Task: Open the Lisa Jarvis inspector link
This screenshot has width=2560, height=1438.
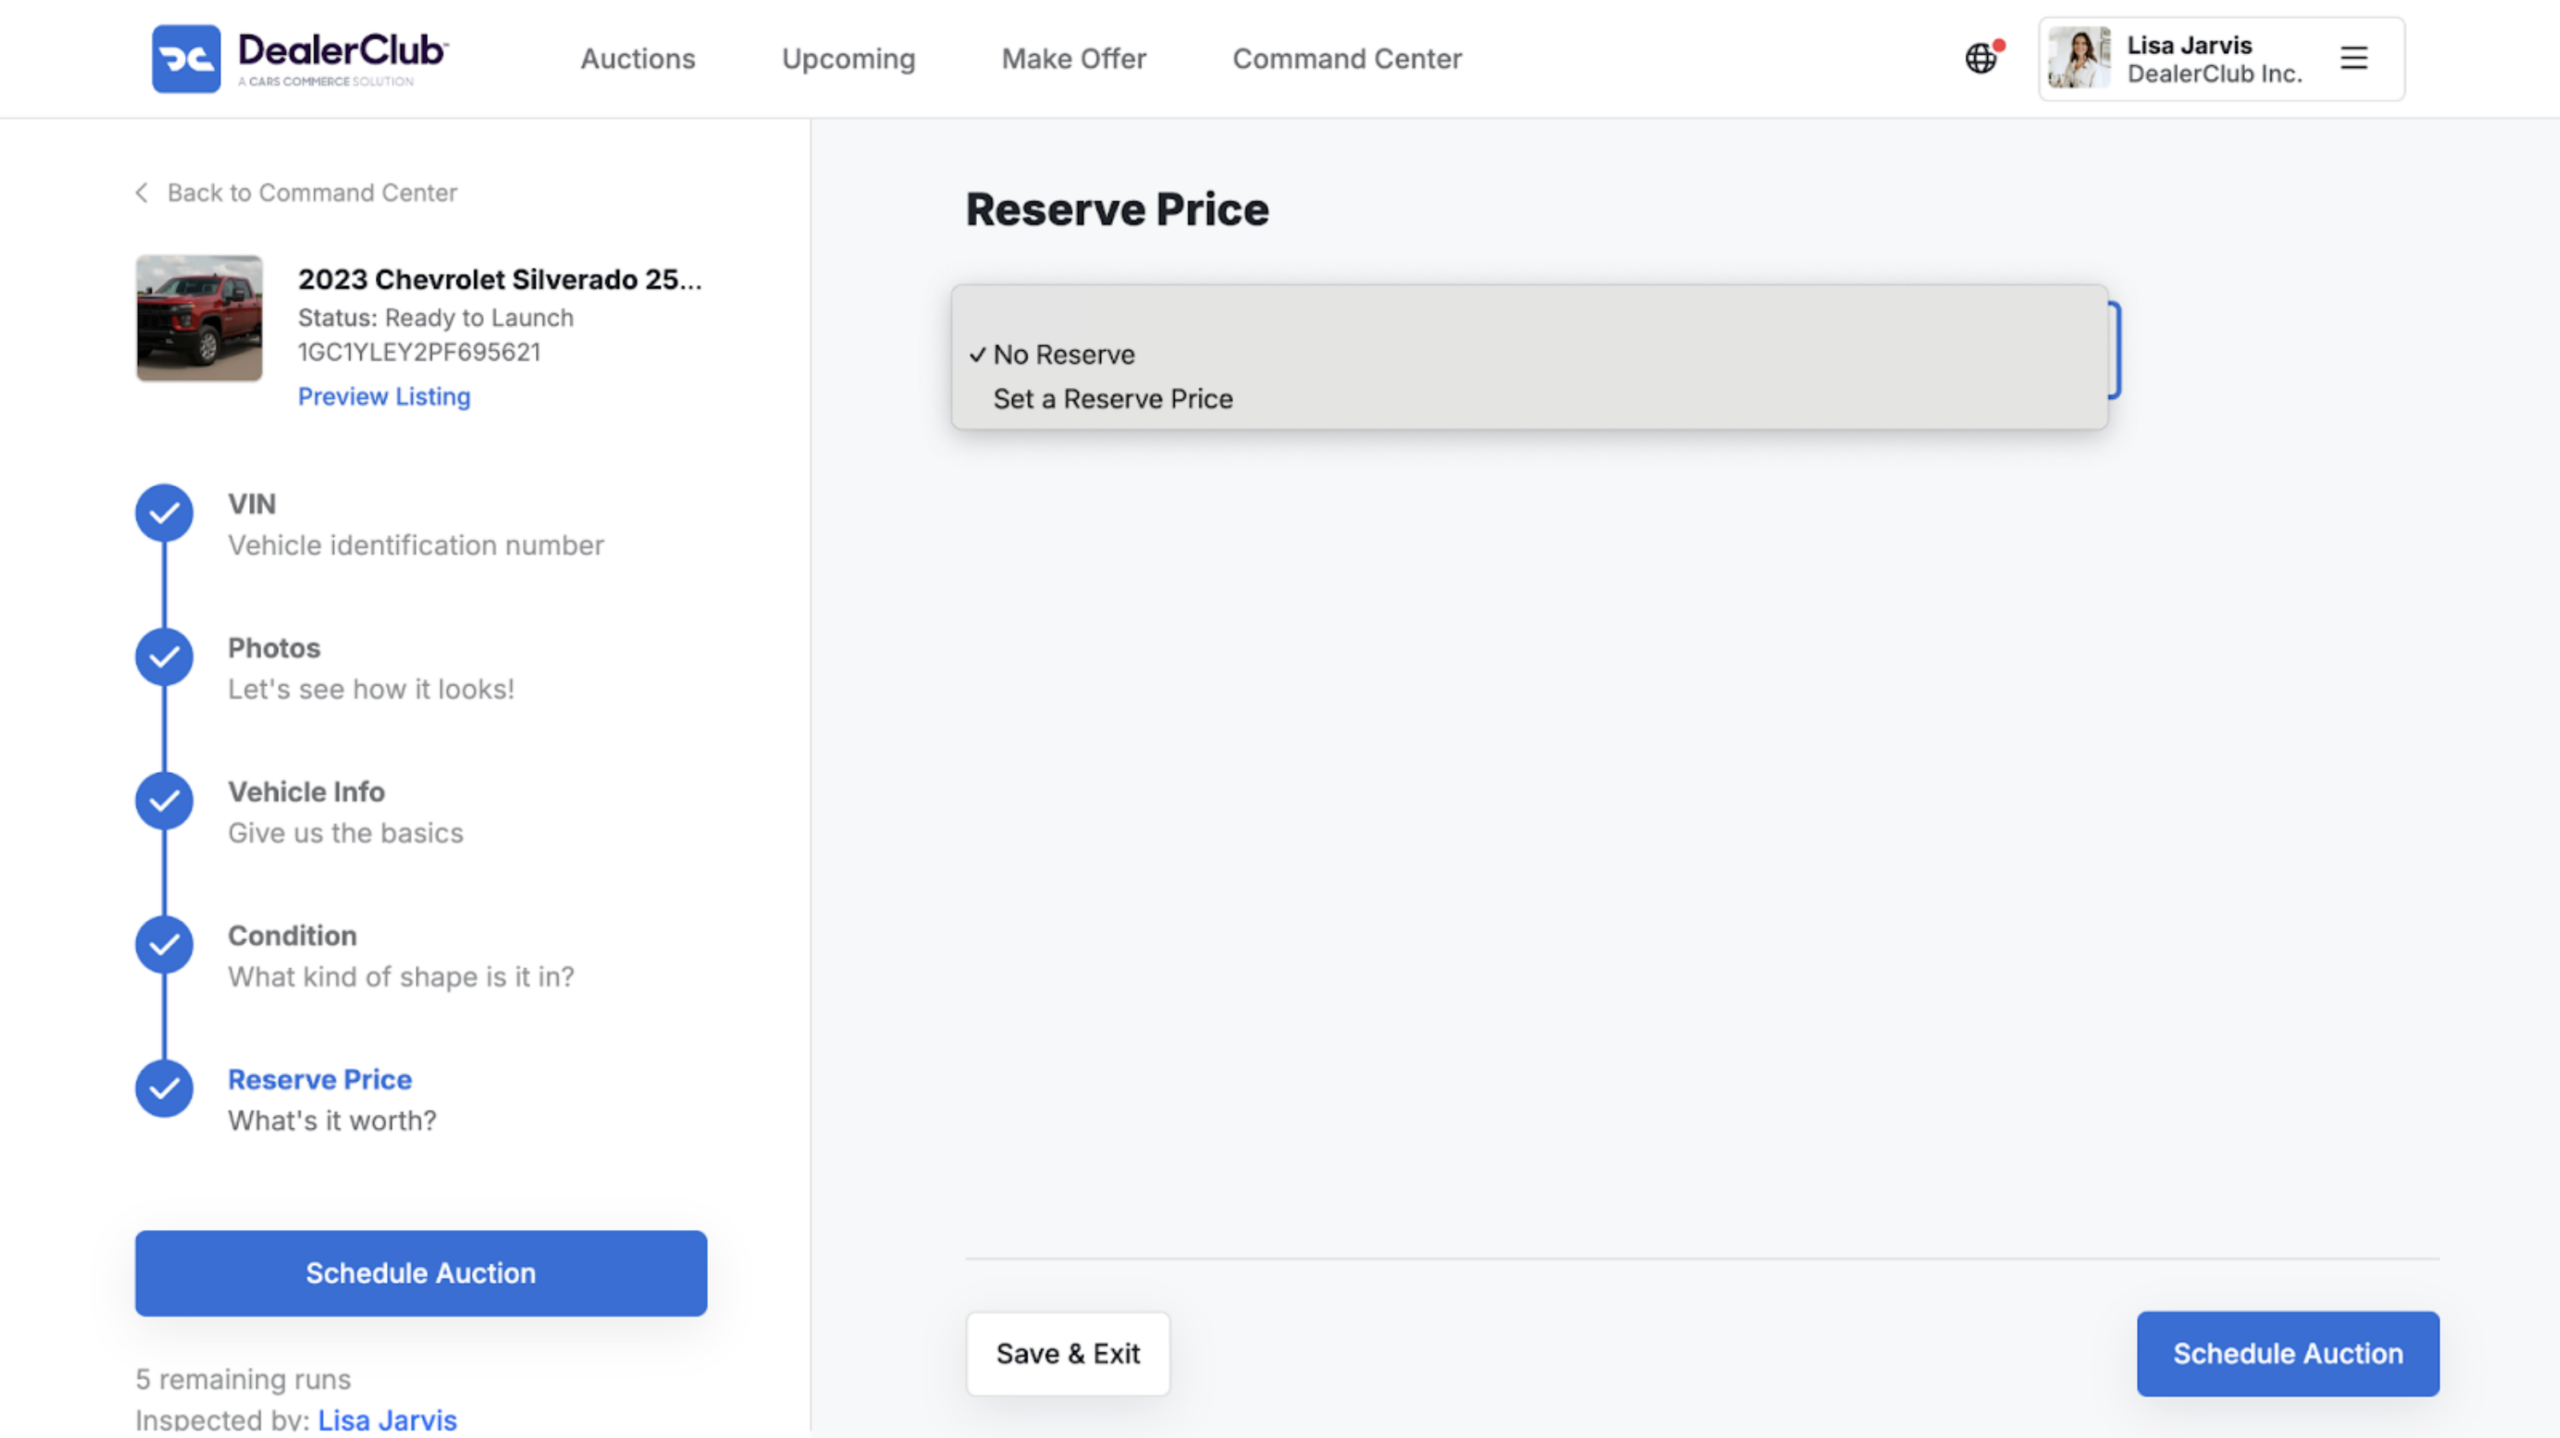Action: [x=388, y=1420]
